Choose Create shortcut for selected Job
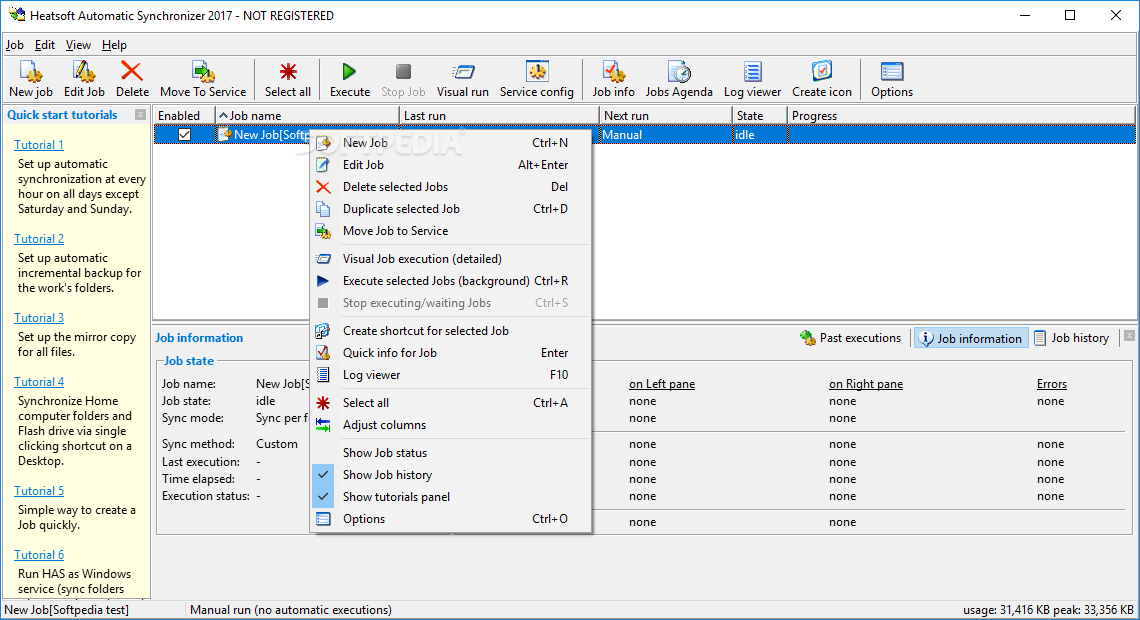Image resolution: width=1140 pixels, height=620 pixels. click(x=451, y=331)
